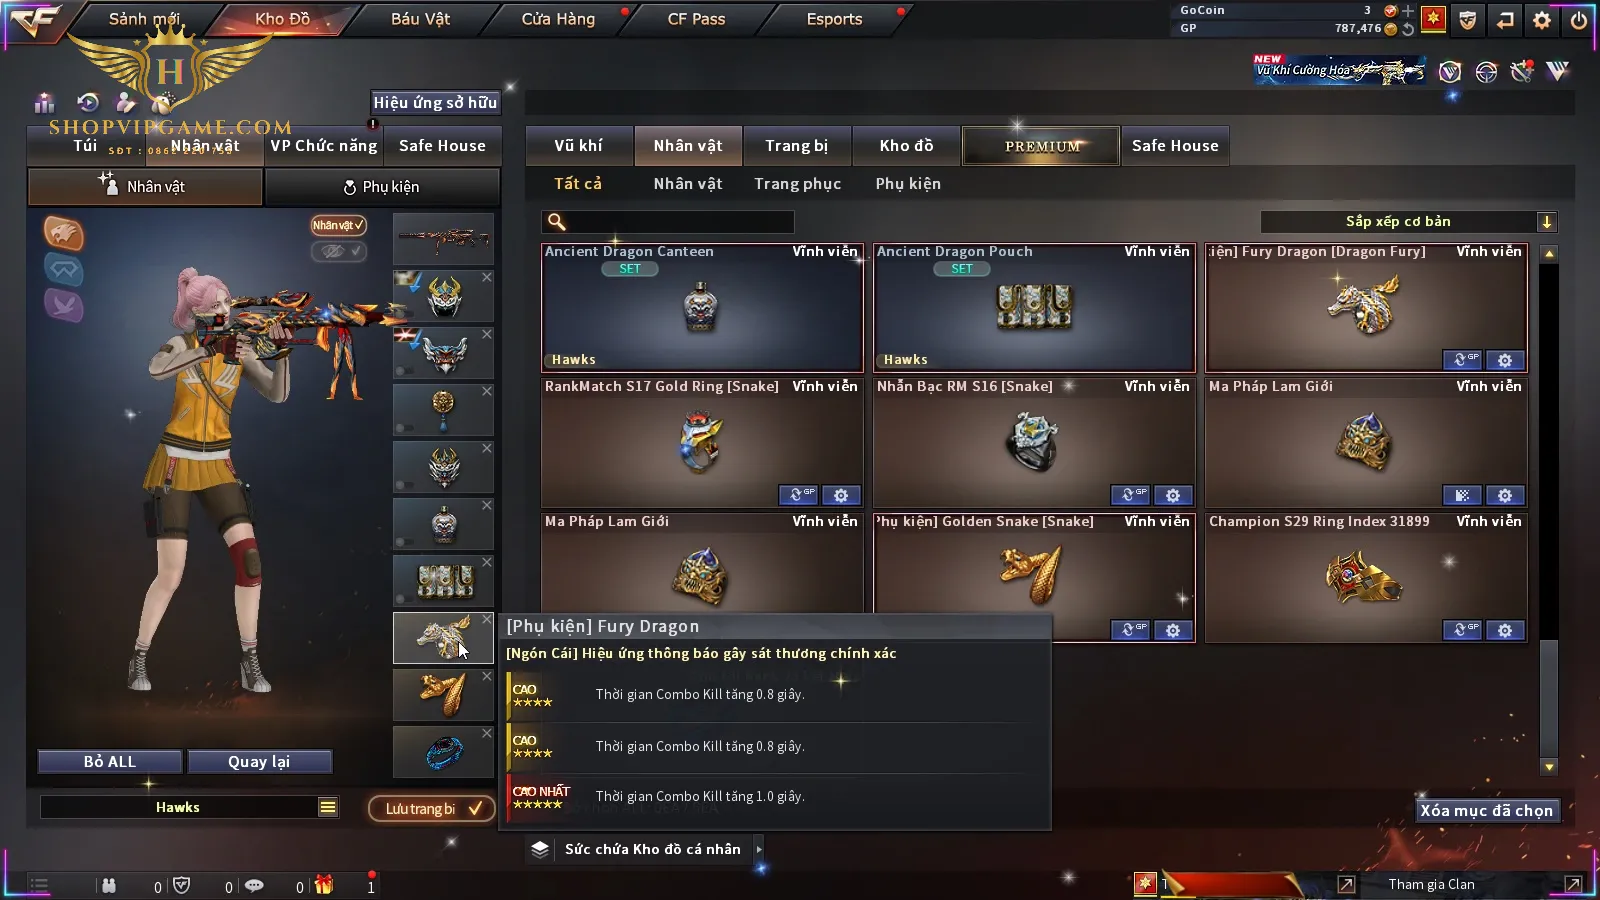
Task: Open the Cửa Hàng menu
Action: pyautogui.click(x=558, y=19)
